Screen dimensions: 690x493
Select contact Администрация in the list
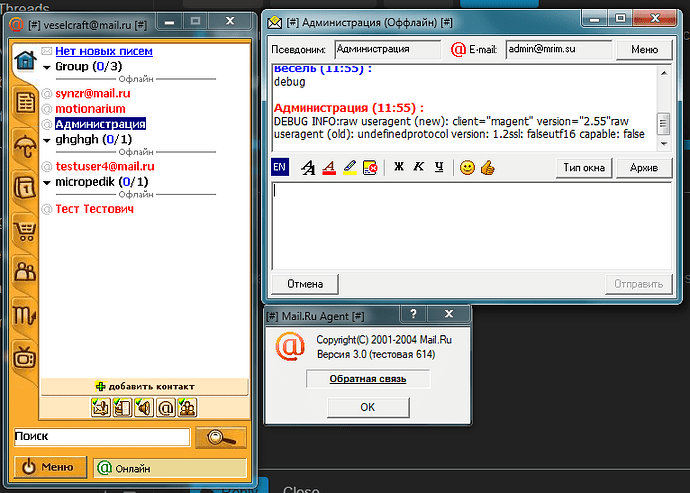(x=100, y=124)
